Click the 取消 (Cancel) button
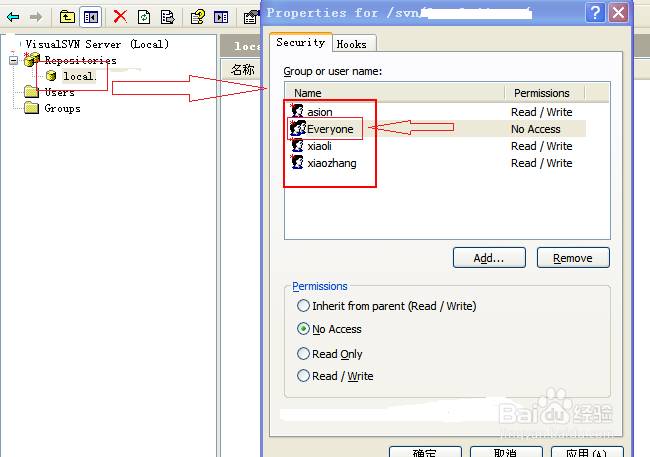Image resolution: width=650 pixels, height=457 pixels. [506, 452]
